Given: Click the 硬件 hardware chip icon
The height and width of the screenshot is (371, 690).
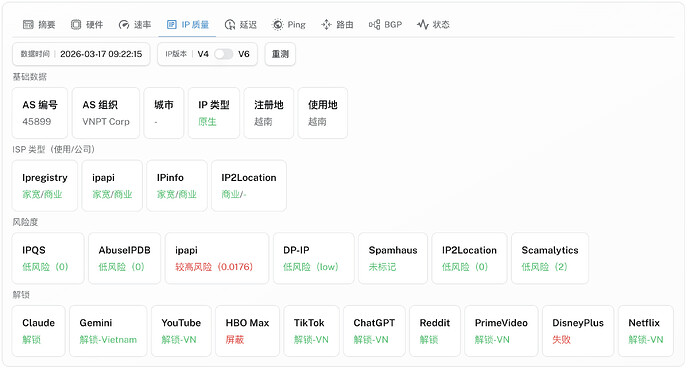Looking at the screenshot, I should pos(76,25).
